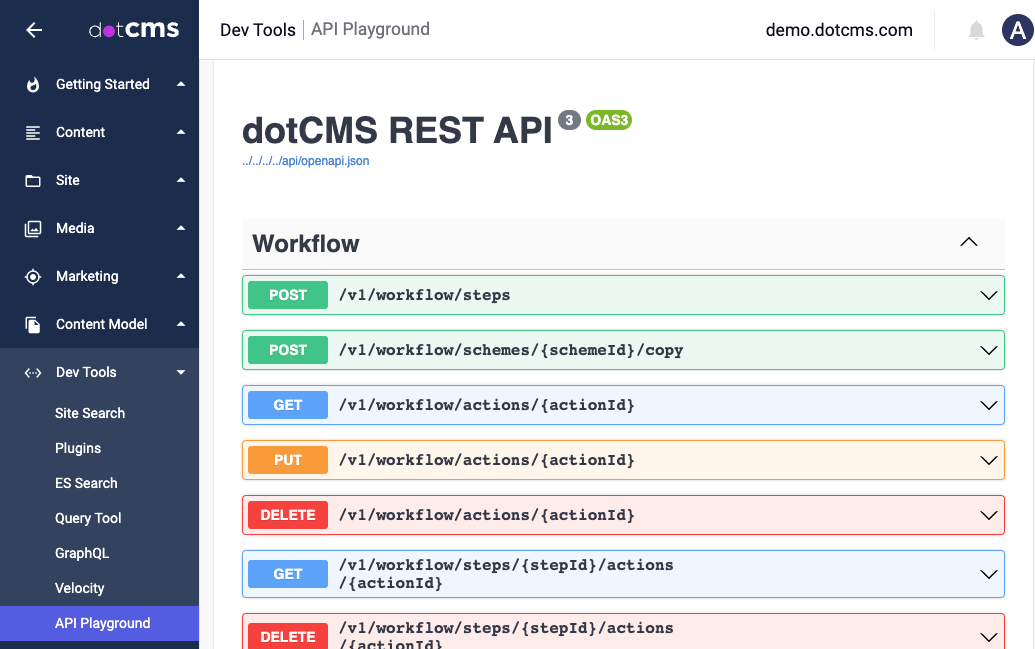Select Query Tool in sidebar
Screen dimensions: 1035x649
point(88,518)
